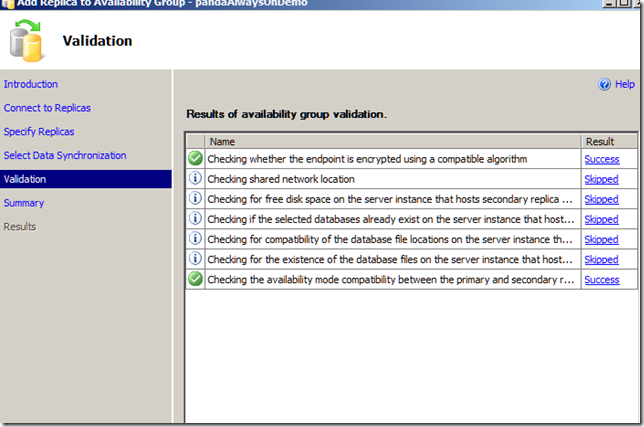The image size is (644, 427).
Task: Click the info icon beside shared network location check
Action: click(x=196, y=179)
